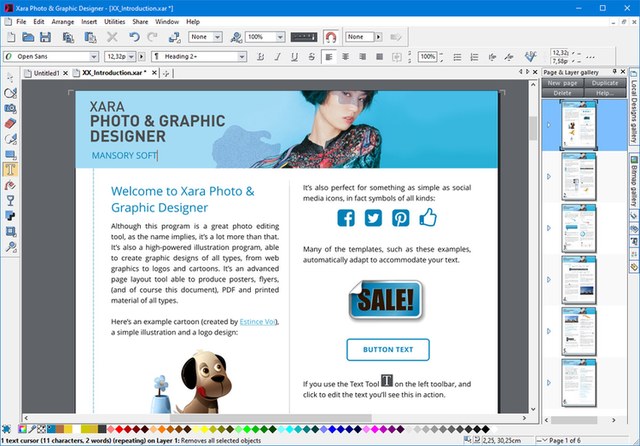Open the Heading 2+ style dropdown

click(242, 56)
